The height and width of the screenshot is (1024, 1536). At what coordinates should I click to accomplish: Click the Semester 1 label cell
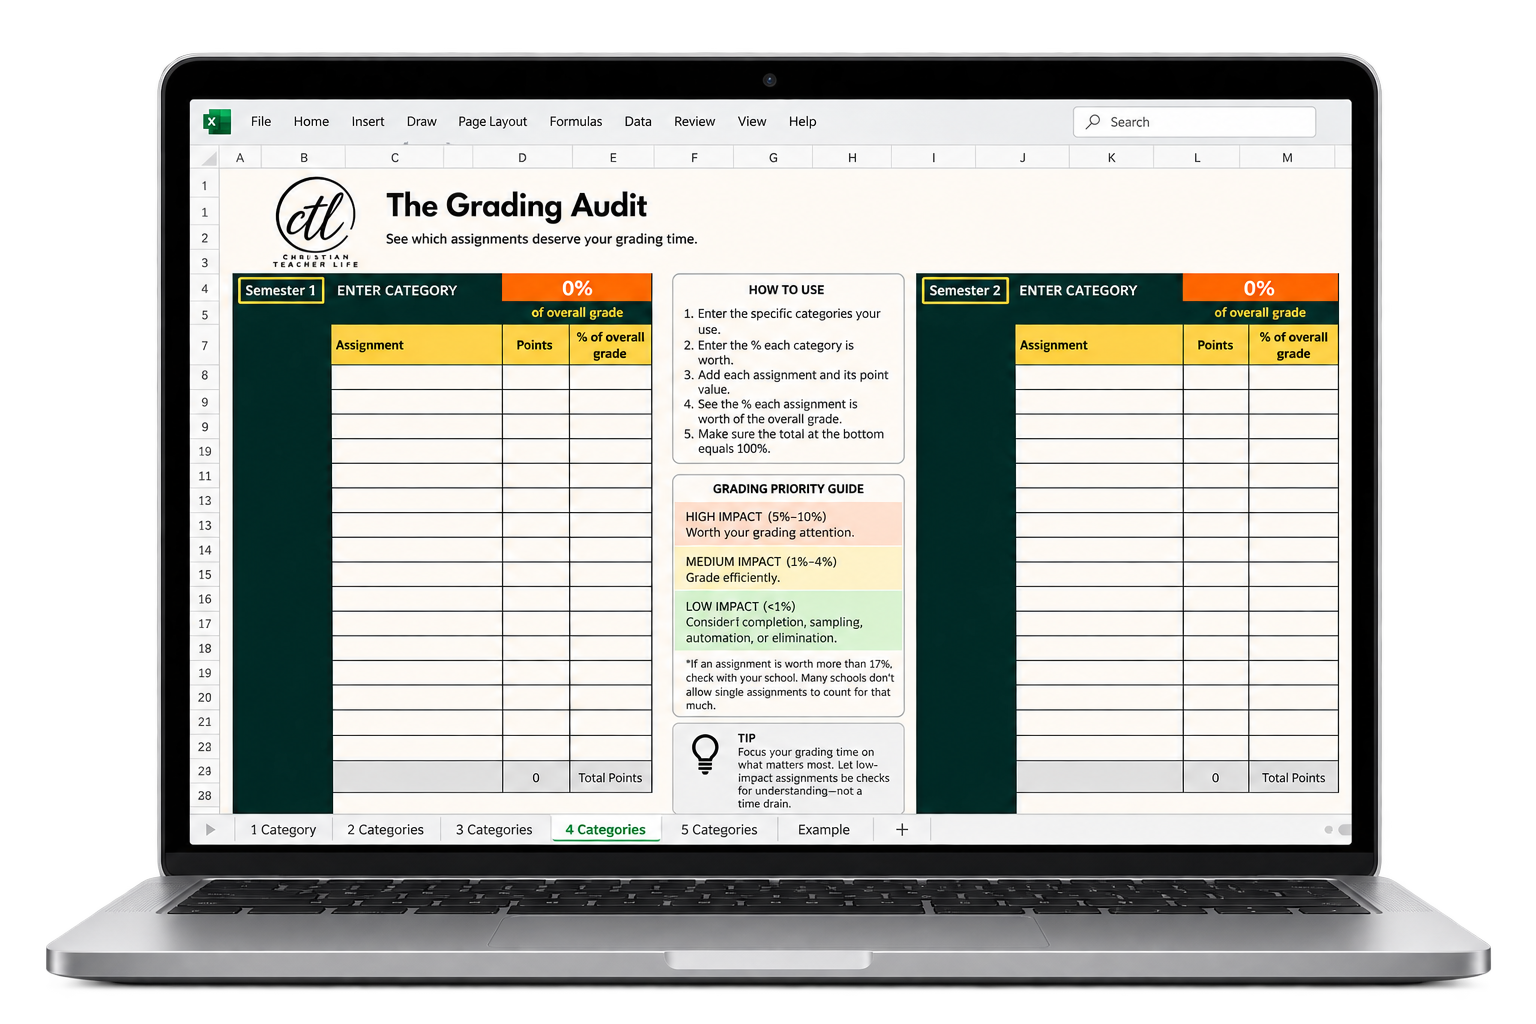281,291
